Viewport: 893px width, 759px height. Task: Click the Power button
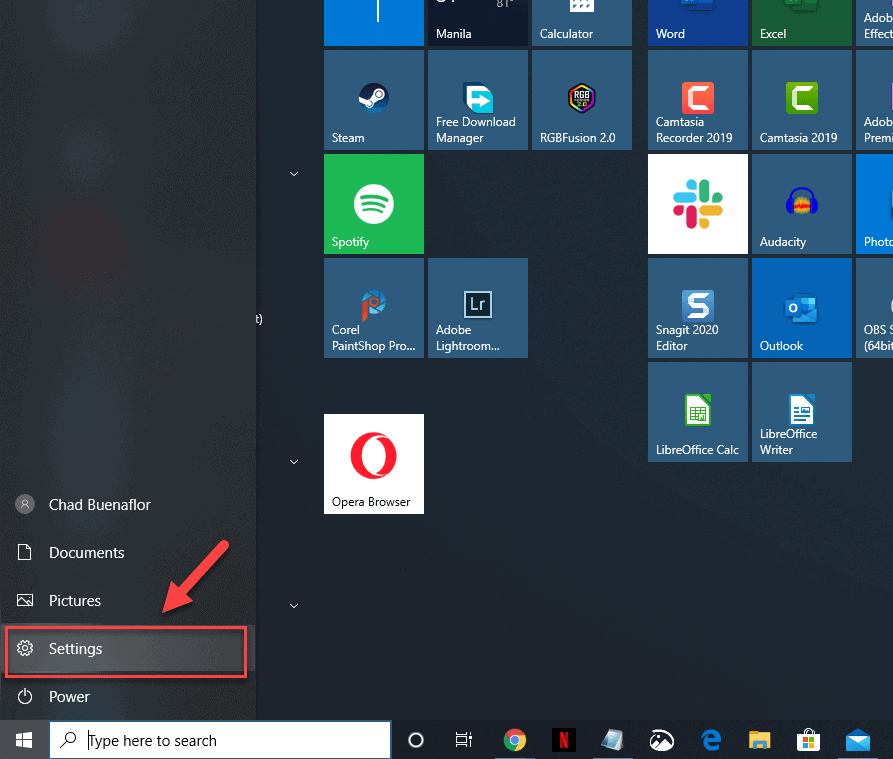click(x=69, y=697)
